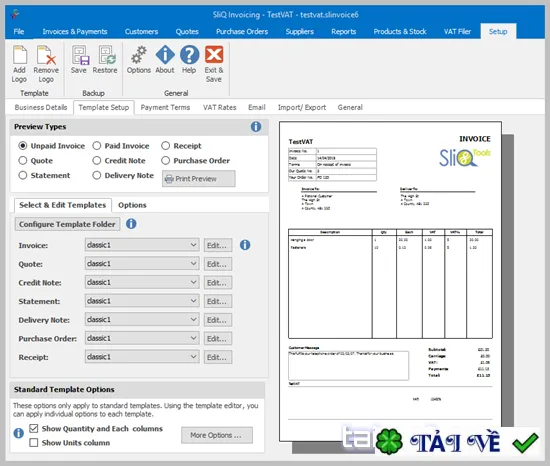Click Edit button for Invoice template

click(218, 245)
